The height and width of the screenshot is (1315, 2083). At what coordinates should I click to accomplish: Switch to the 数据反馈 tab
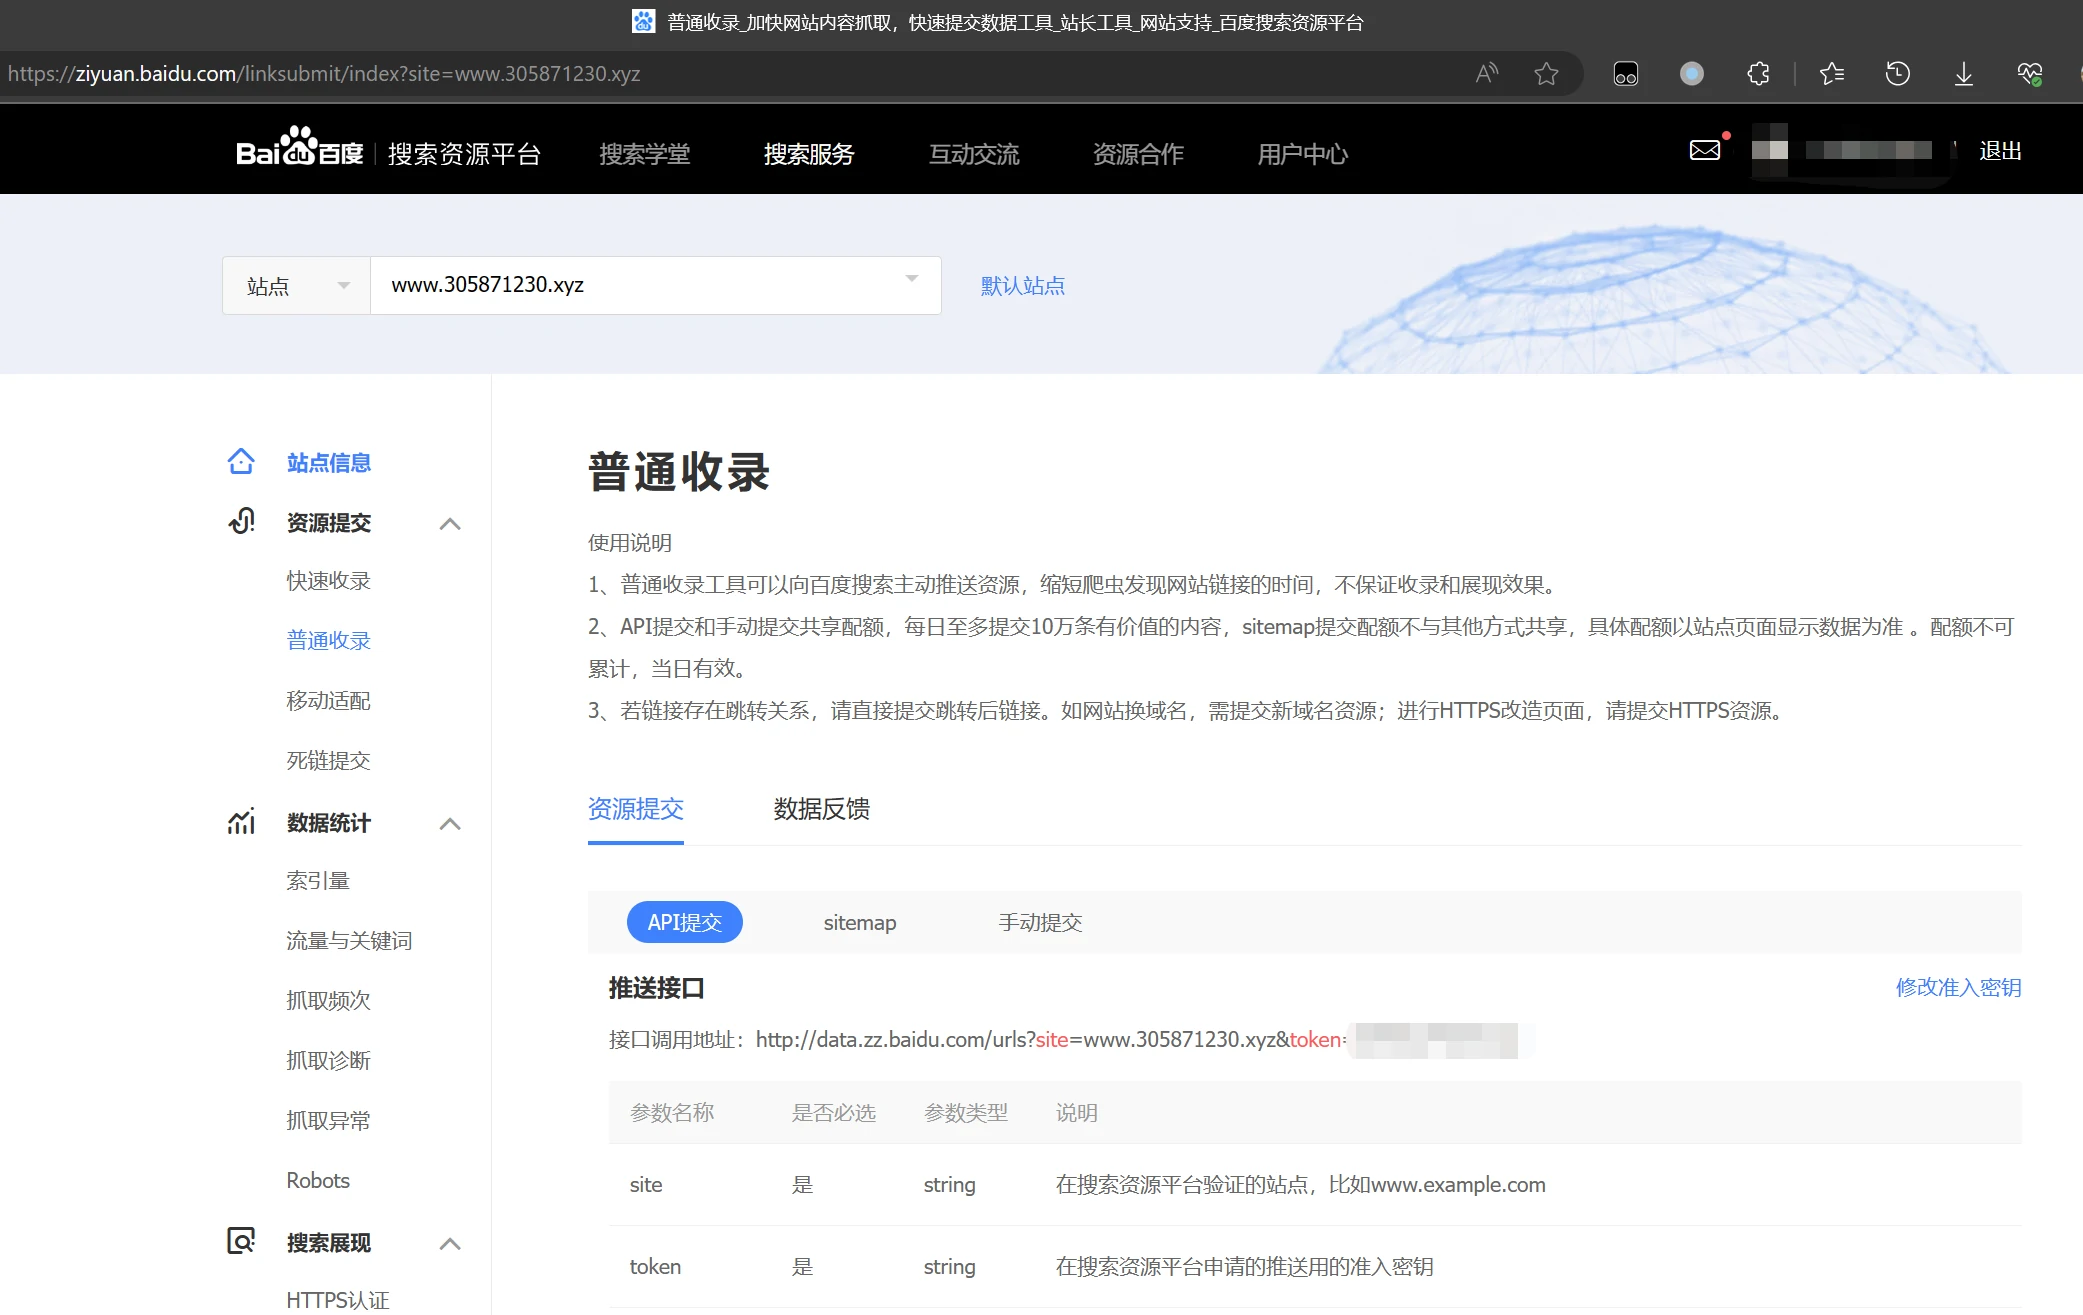coord(822,809)
